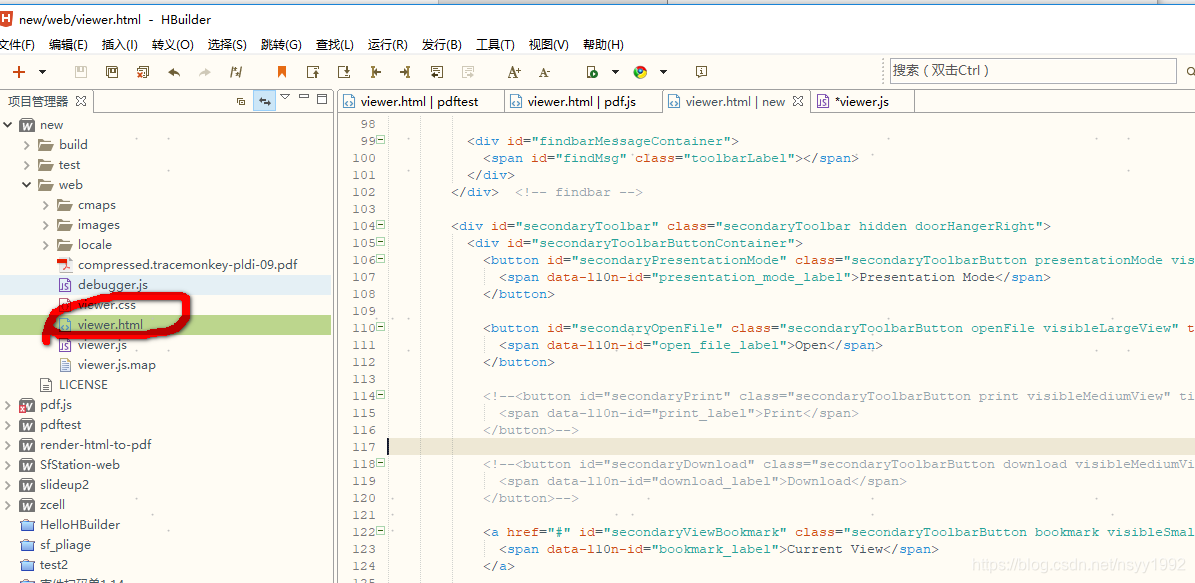Open the dropdown arrow beside New plus

tap(43, 72)
